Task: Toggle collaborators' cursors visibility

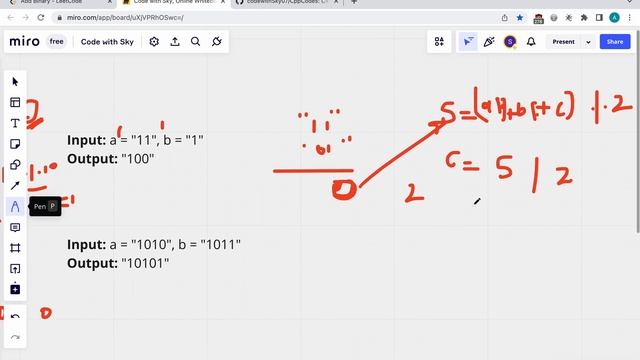Action: tap(468, 42)
